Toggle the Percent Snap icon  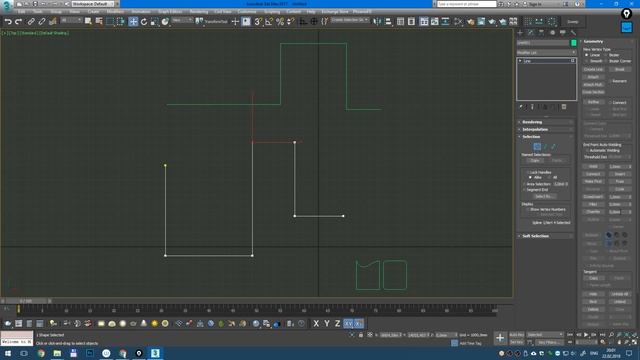click(x=280, y=22)
